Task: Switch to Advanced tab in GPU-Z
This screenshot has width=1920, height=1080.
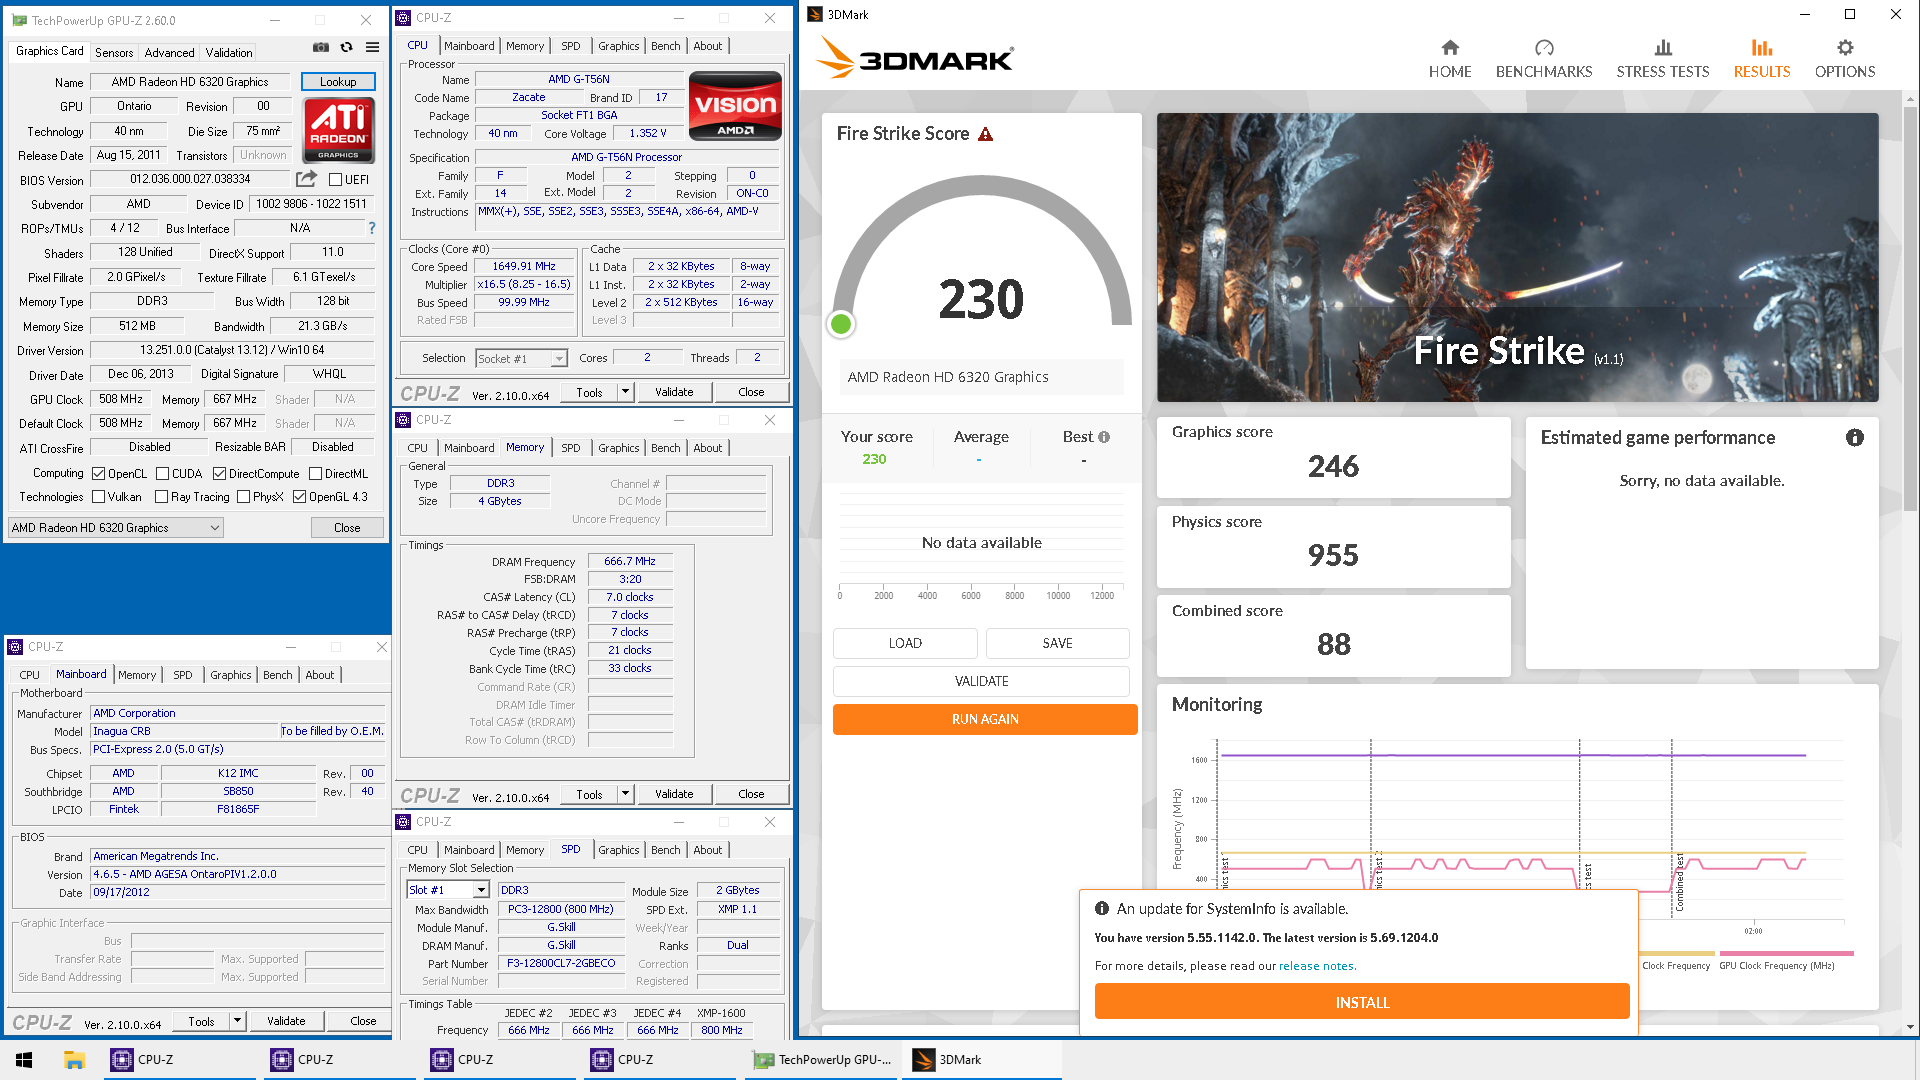Action: [x=169, y=53]
